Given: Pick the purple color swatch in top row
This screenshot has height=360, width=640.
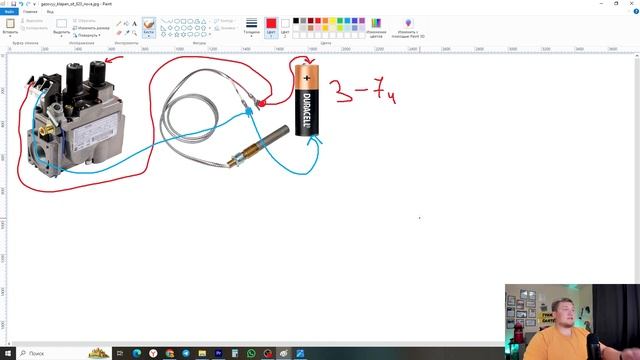Looking at the screenshot, I should [x=362, y=21].
